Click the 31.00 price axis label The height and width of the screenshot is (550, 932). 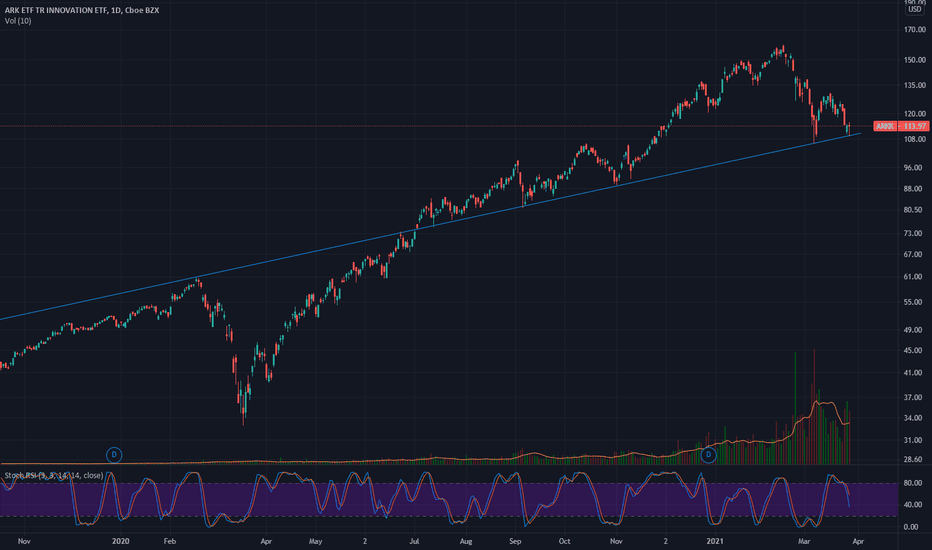[x=913, y=440]
